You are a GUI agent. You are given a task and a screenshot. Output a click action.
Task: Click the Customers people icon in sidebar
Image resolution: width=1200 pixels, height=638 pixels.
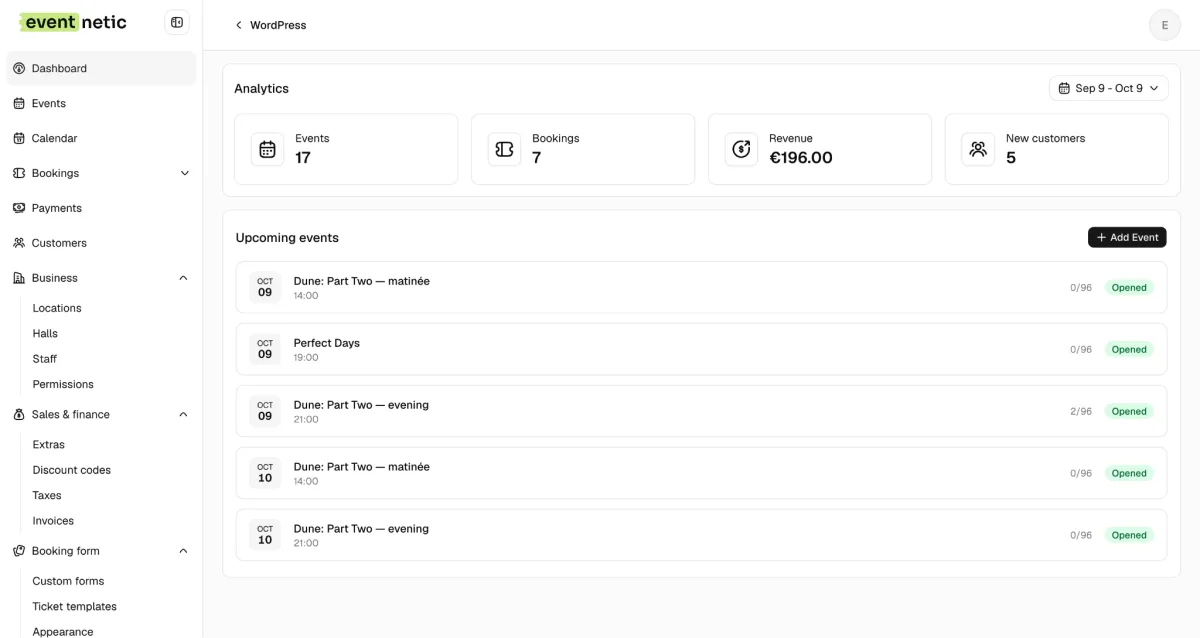[19, 243]
